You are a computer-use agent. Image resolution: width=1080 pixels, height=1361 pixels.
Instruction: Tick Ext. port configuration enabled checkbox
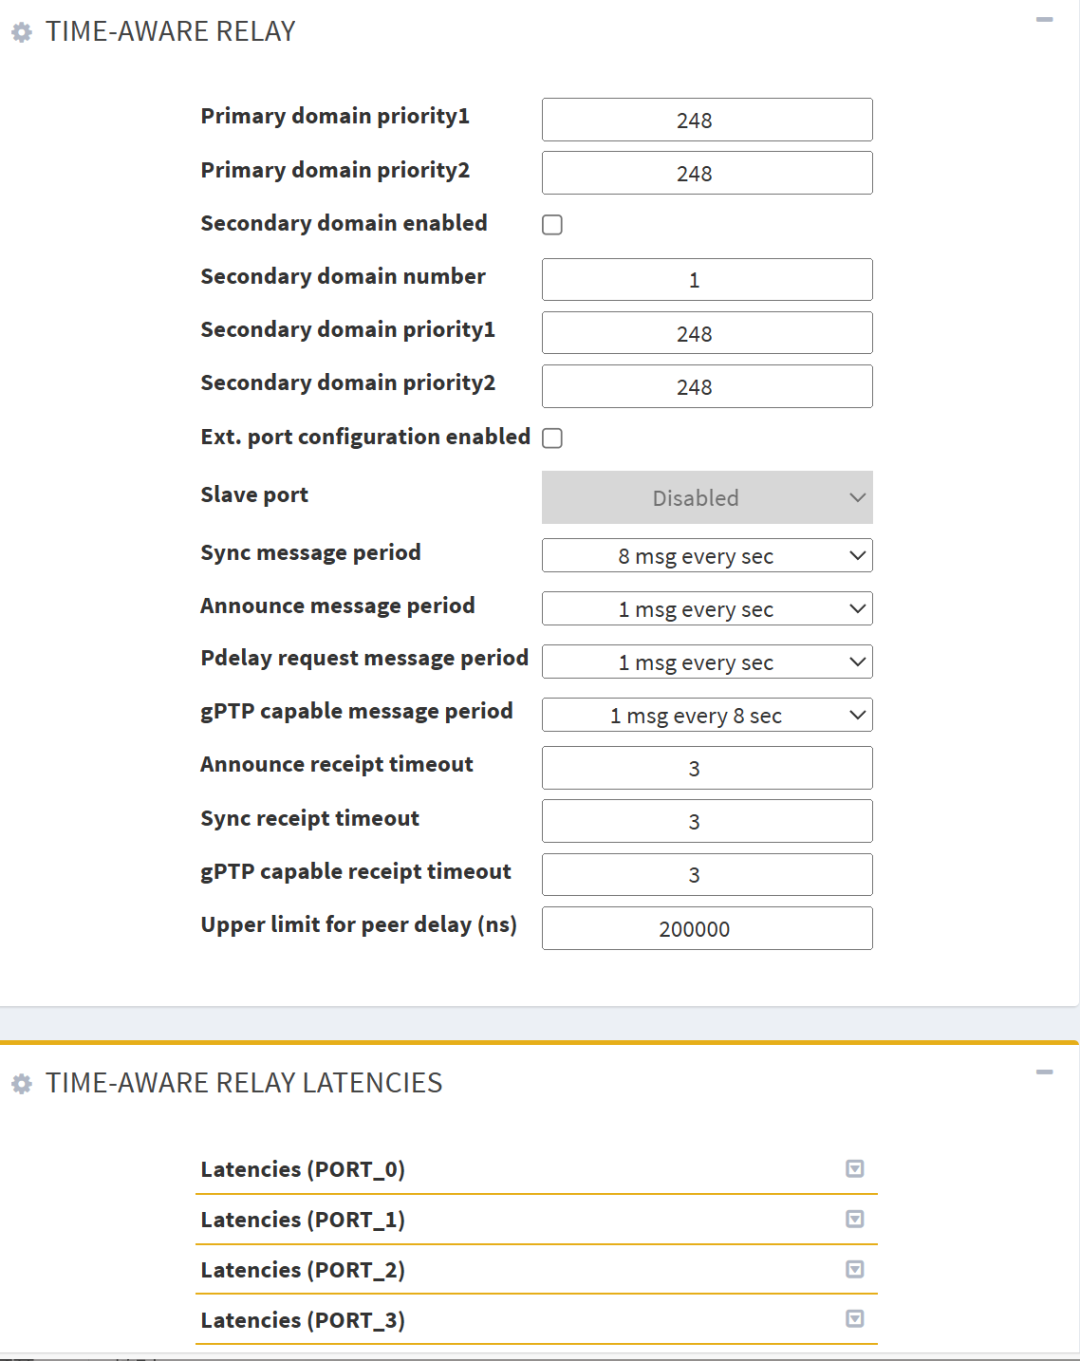click(552, 438)
